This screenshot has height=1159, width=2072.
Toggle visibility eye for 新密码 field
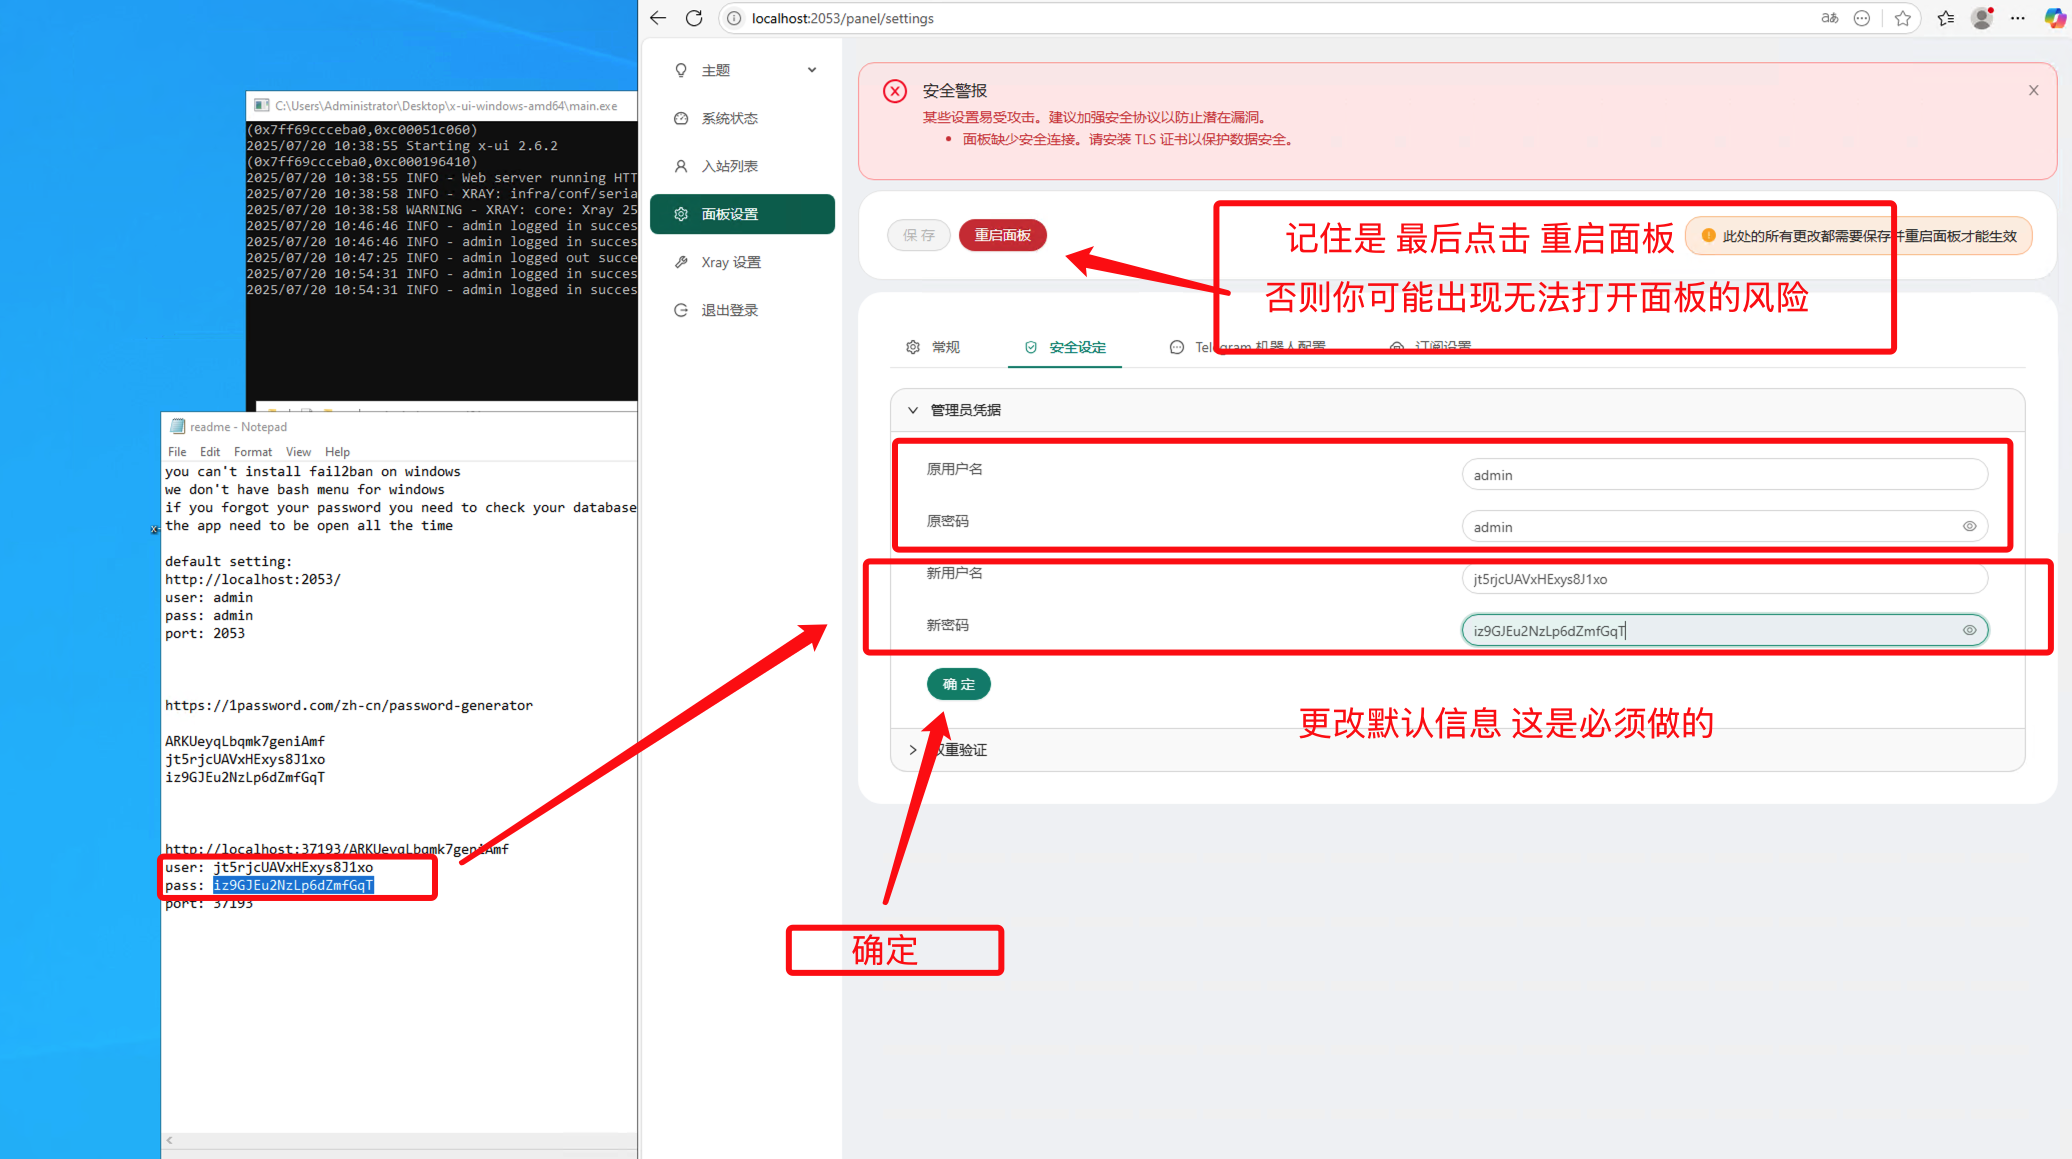coord(1969,630)
